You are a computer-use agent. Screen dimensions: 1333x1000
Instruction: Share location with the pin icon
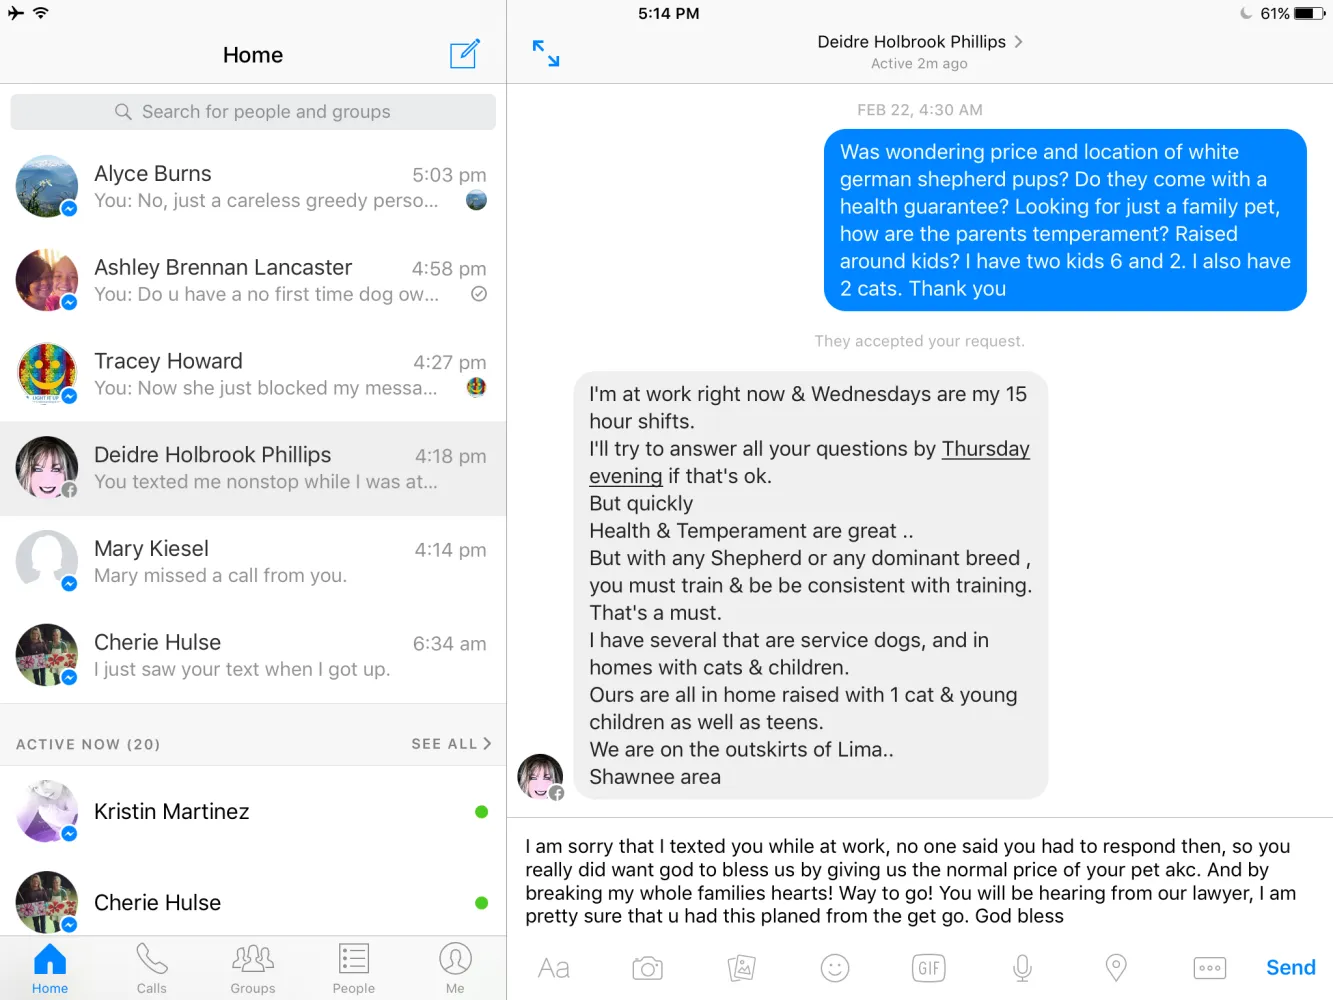point(1116,968)
